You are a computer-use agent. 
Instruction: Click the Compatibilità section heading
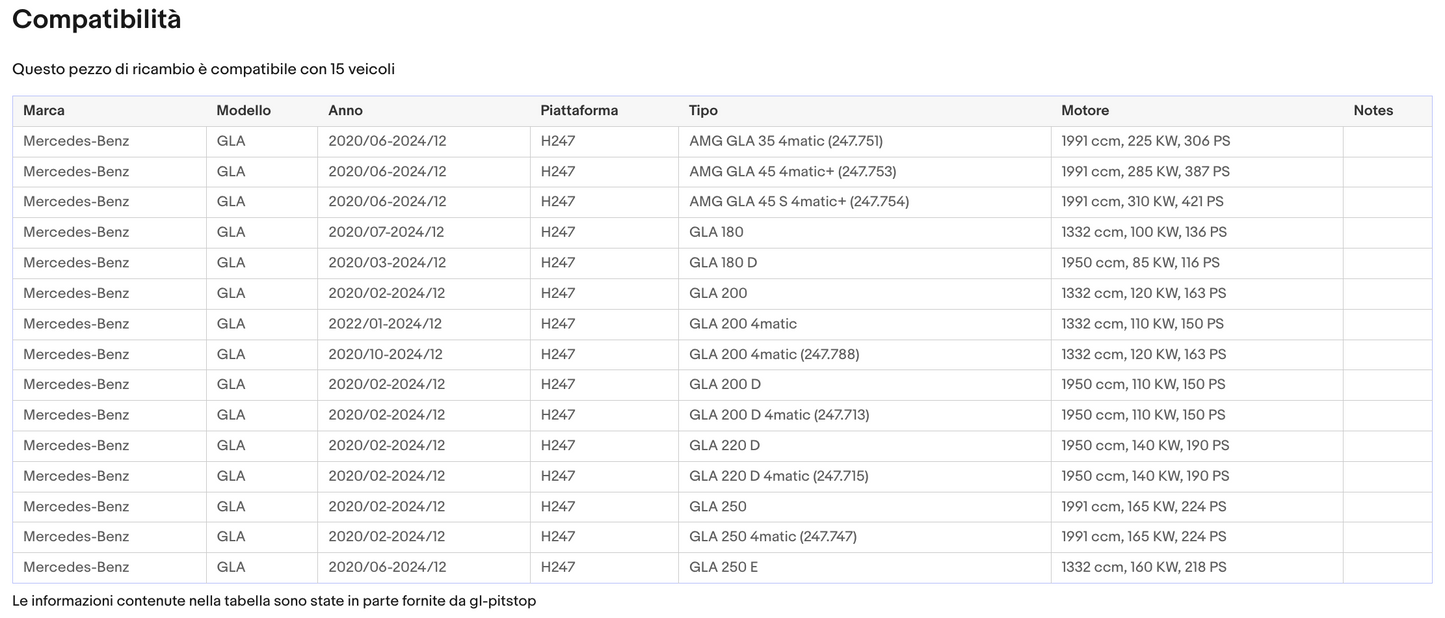click(x=97, y=19)
